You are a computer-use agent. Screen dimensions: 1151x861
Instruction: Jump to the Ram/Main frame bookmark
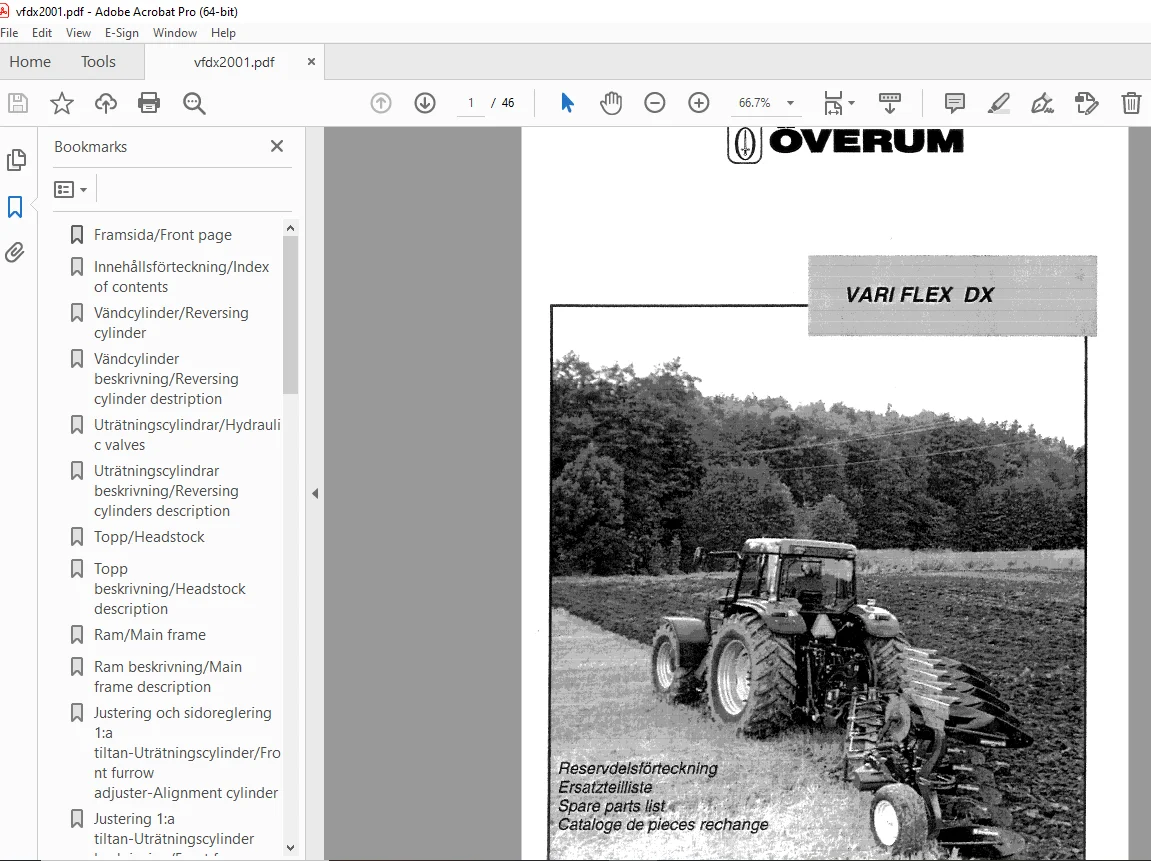150,635
